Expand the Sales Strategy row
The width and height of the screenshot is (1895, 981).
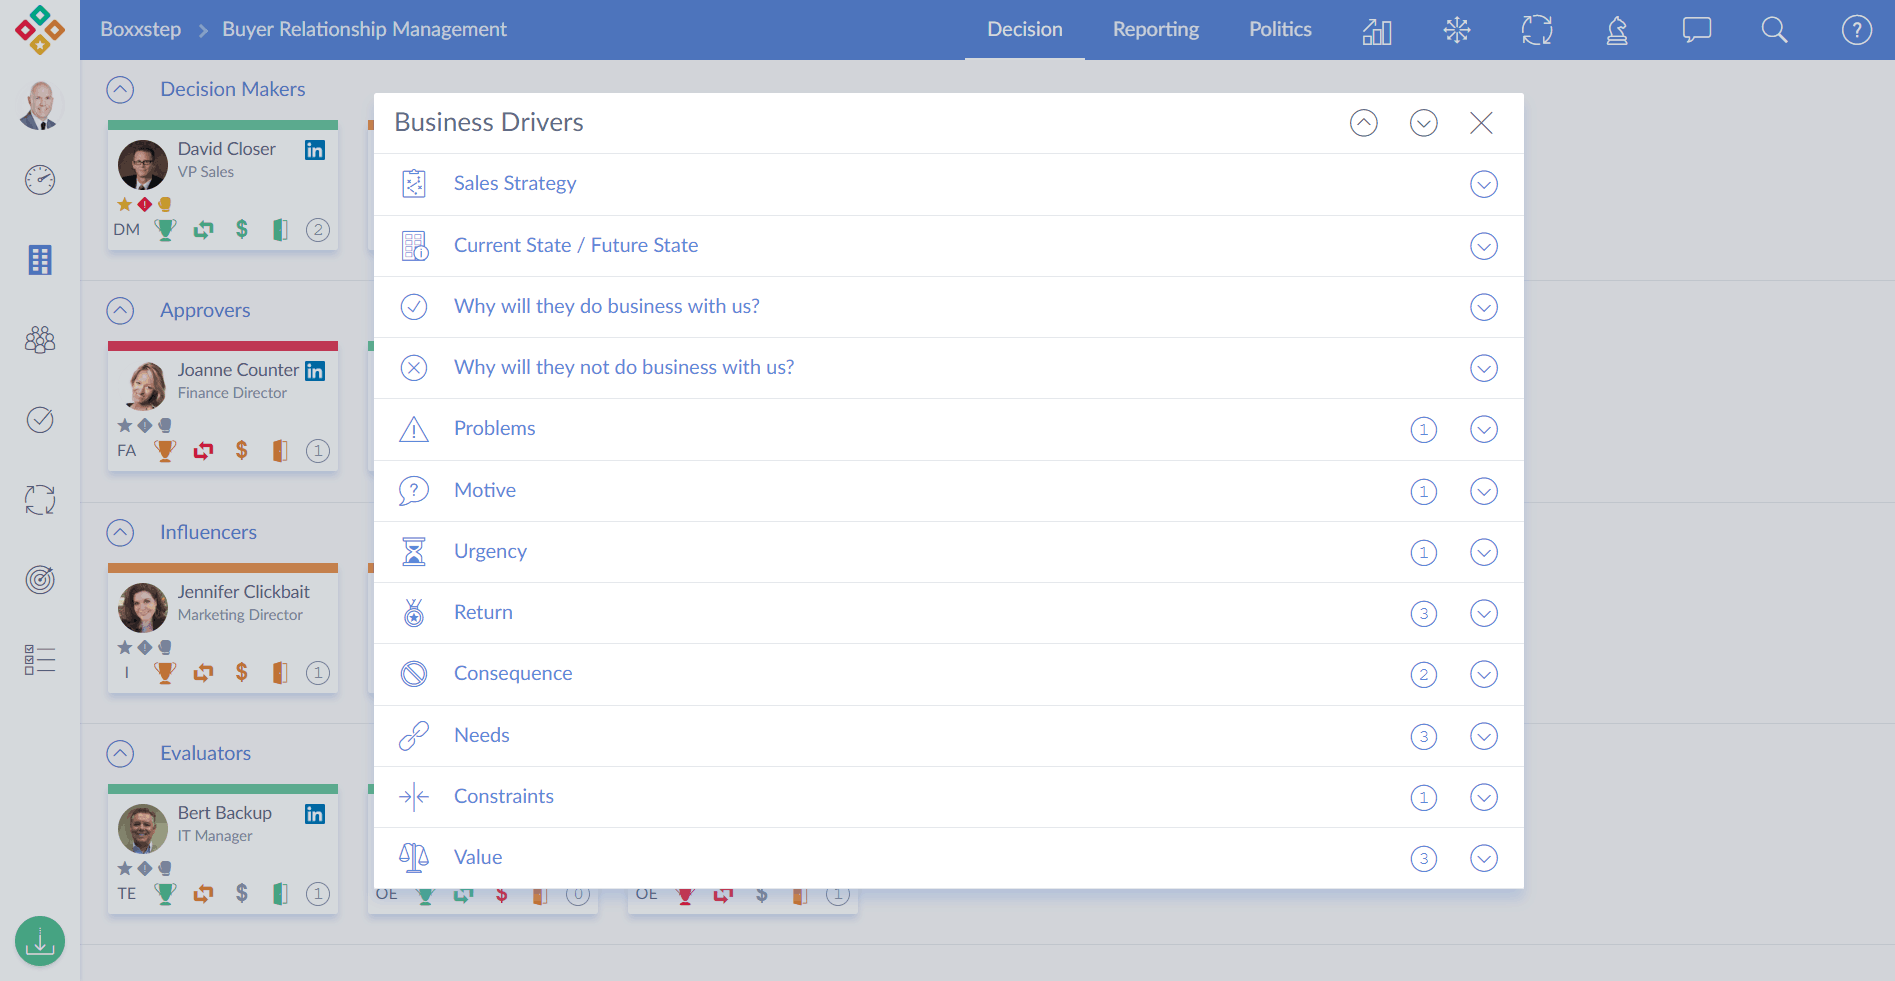[1483, 185]
